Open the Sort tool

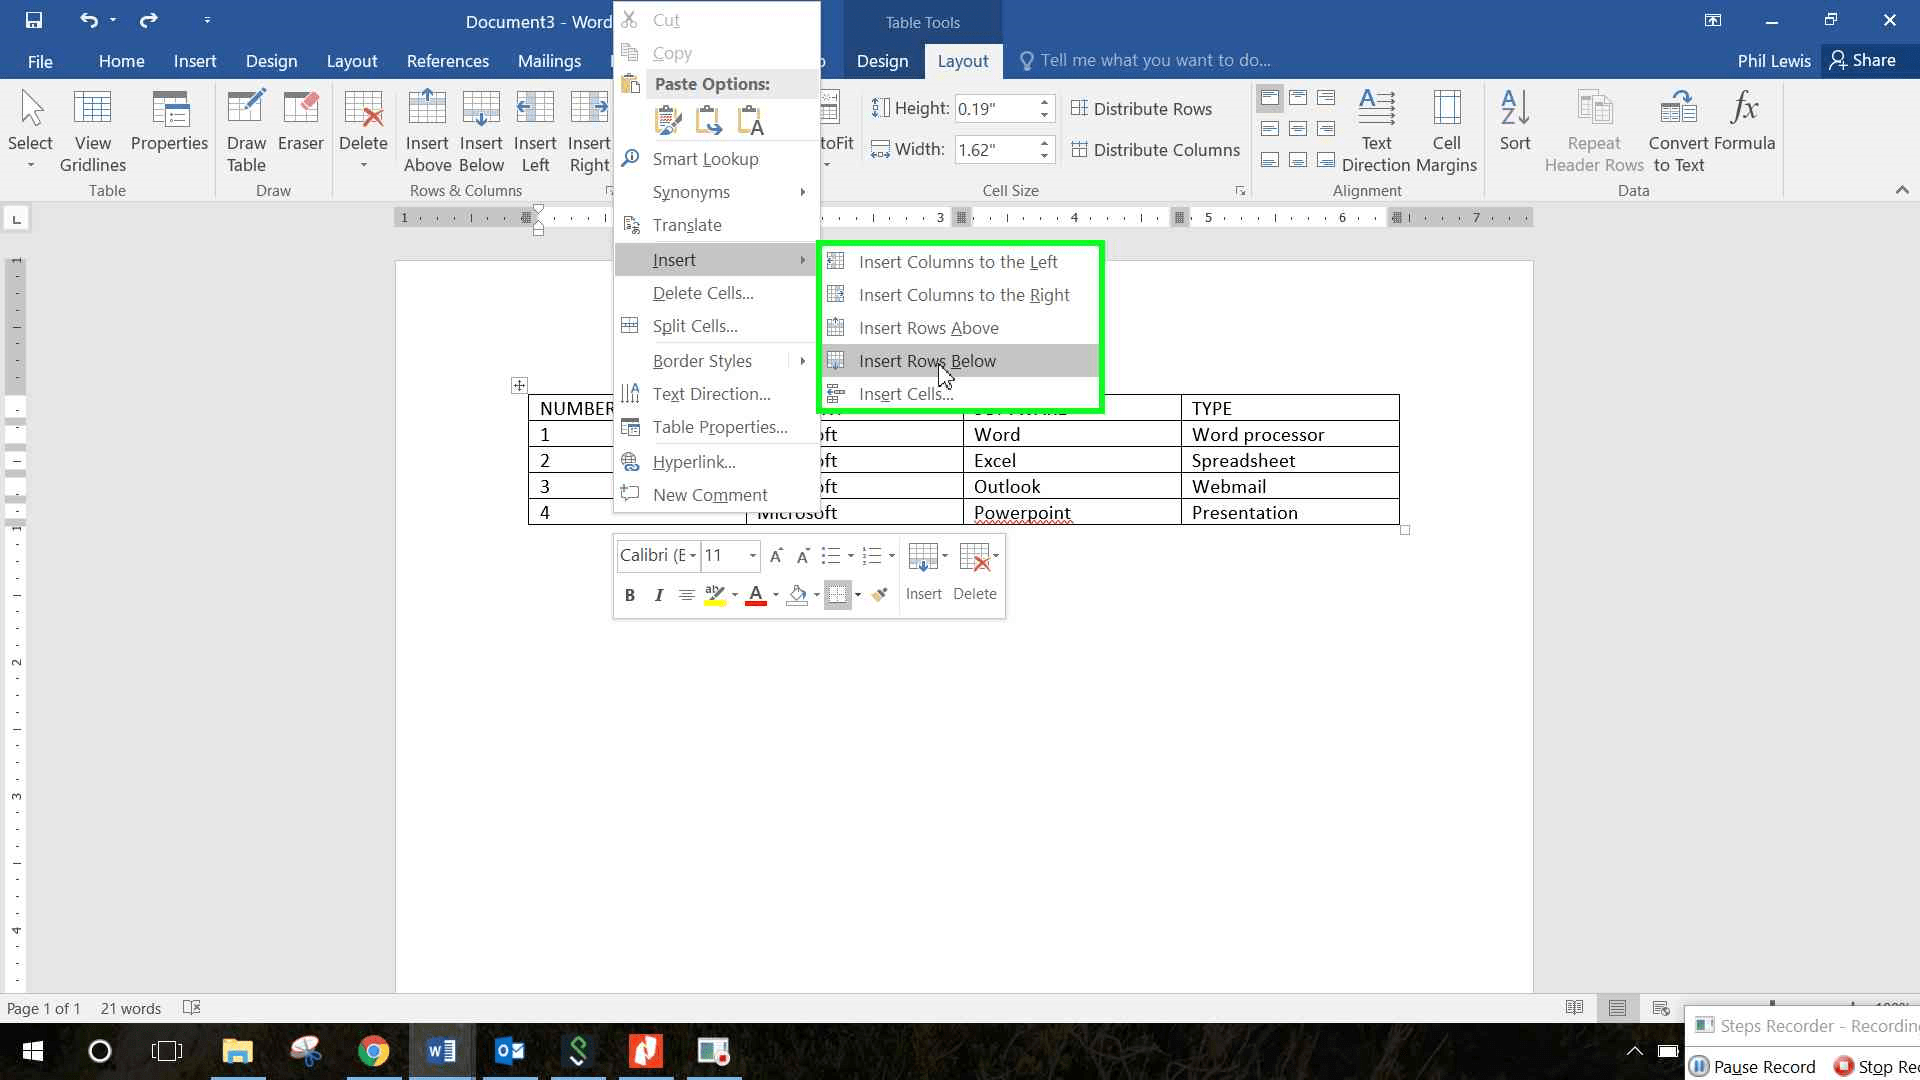pyautogui.click(x=1513, y=128)
